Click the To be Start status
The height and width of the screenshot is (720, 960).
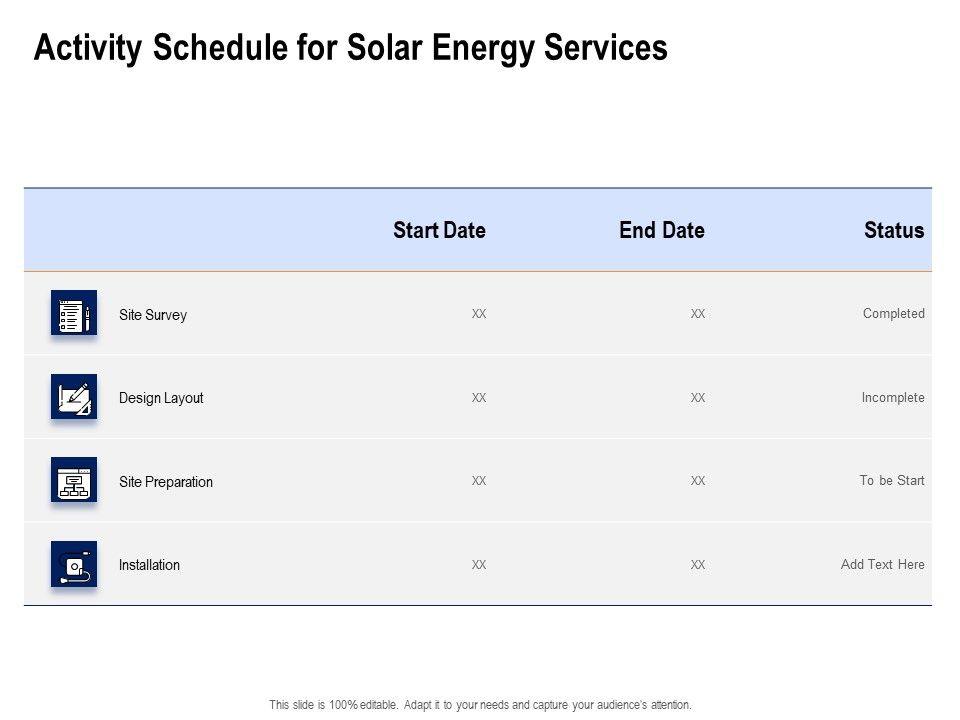coord(892,481)
